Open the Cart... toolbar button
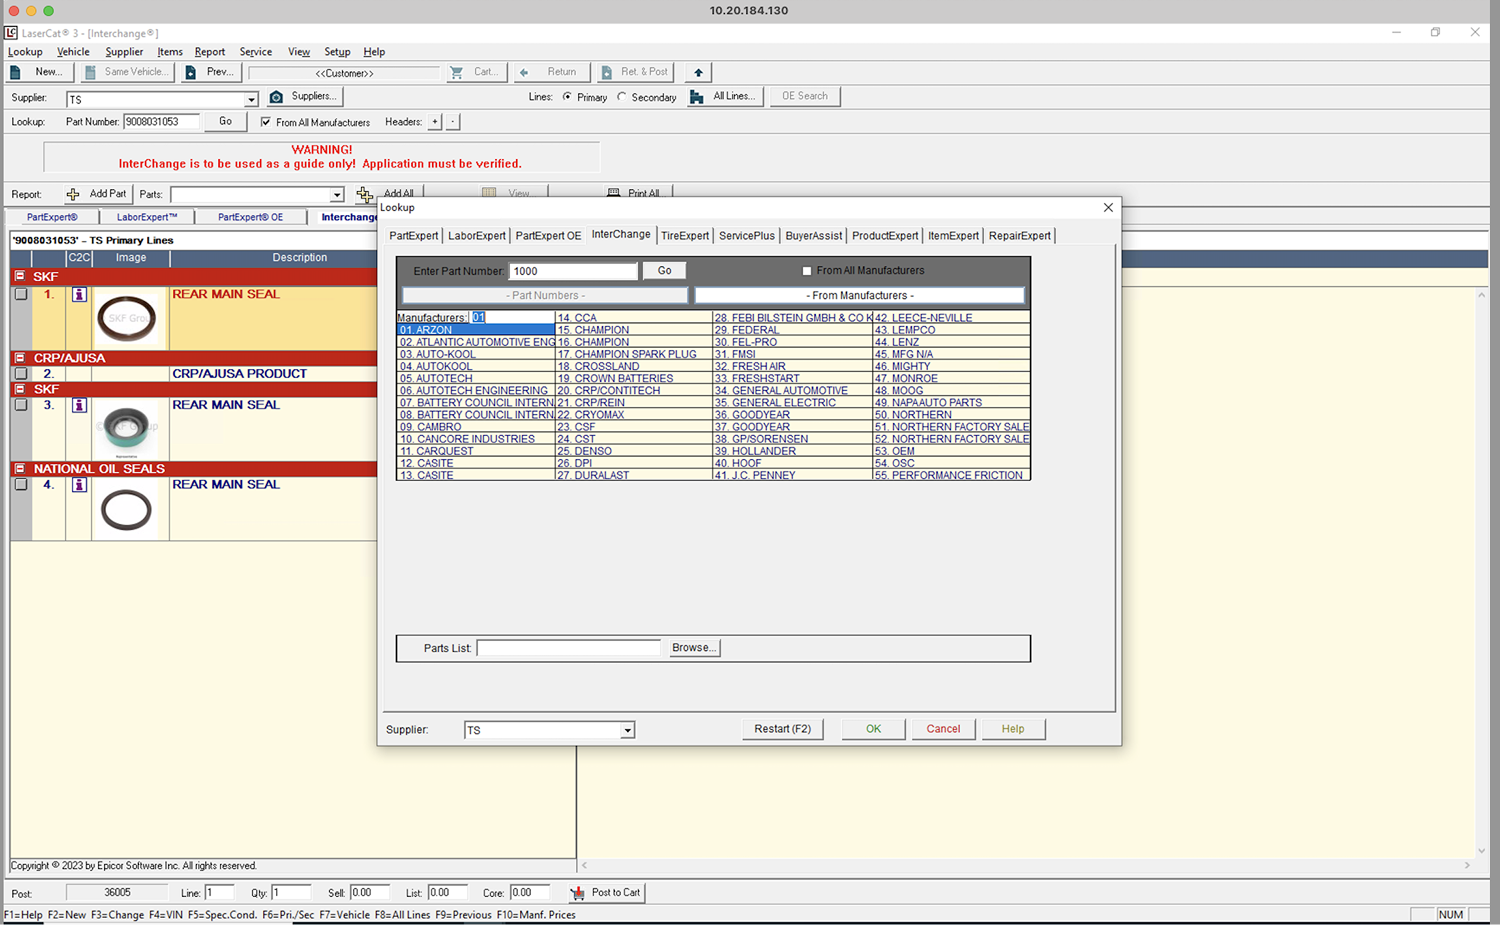1500x925 pixels. point(474,72)
